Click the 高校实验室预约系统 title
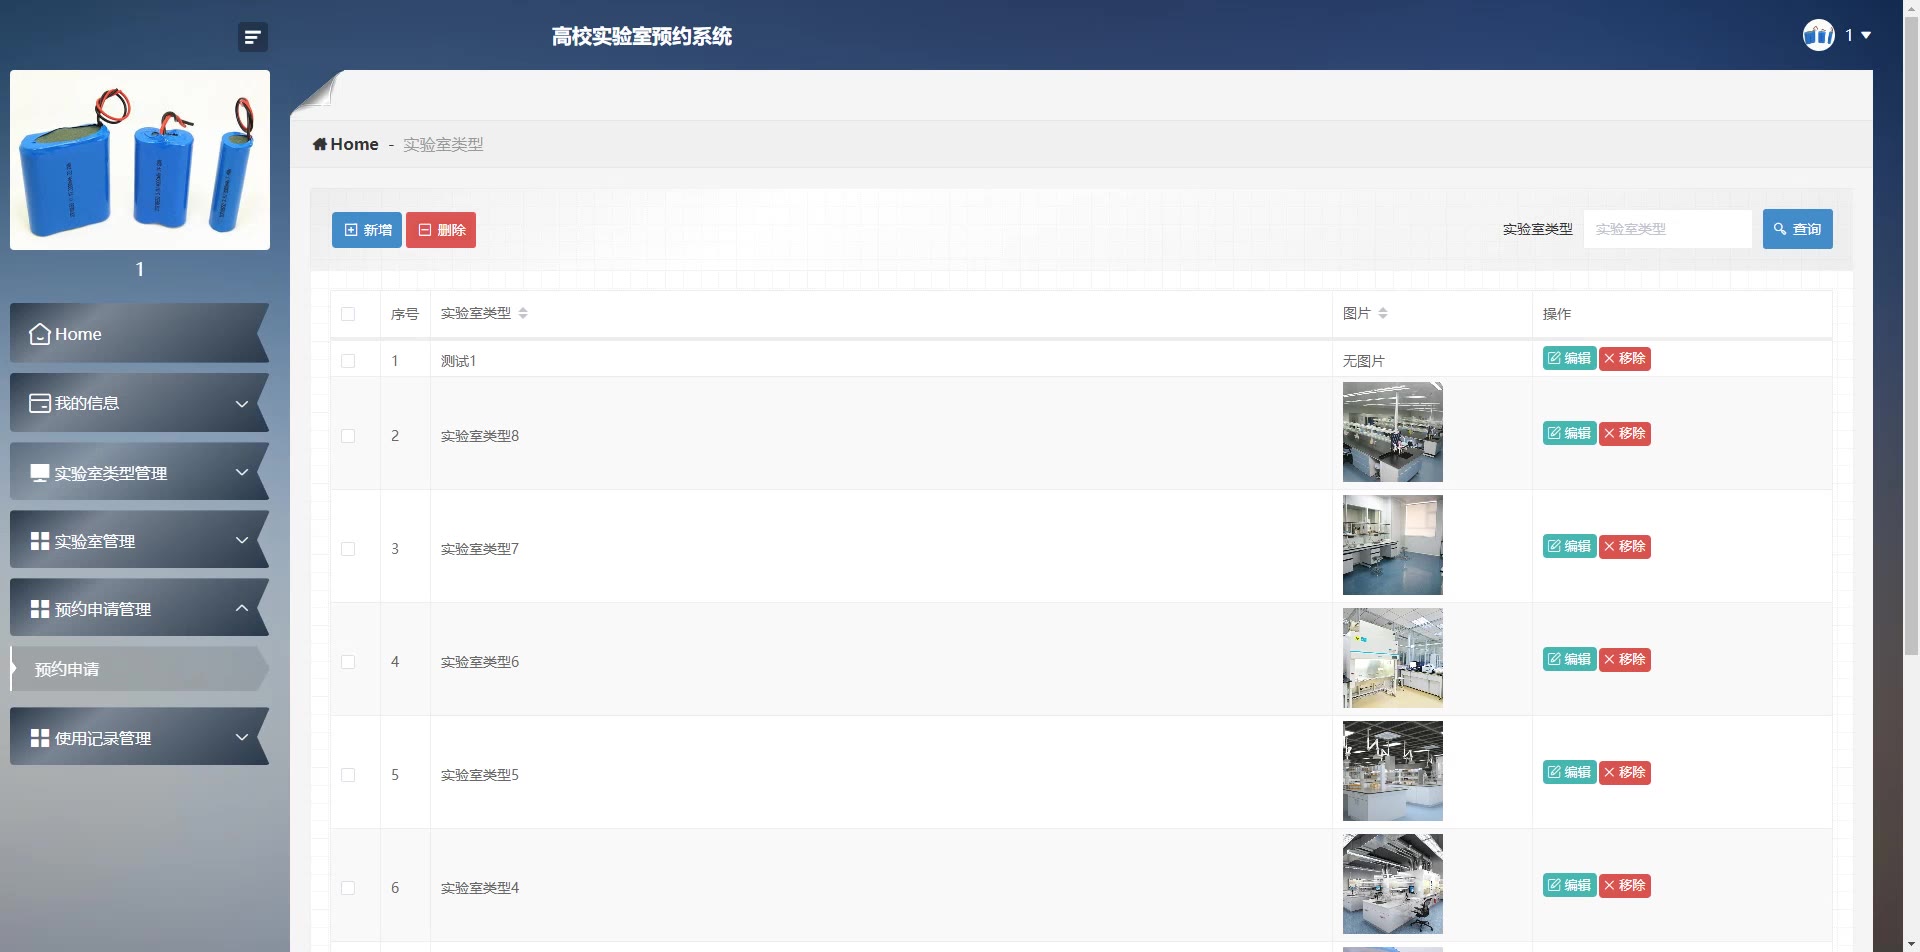Screen dimensions: 1920x952 pyautogui.click(x=642, y=37)
